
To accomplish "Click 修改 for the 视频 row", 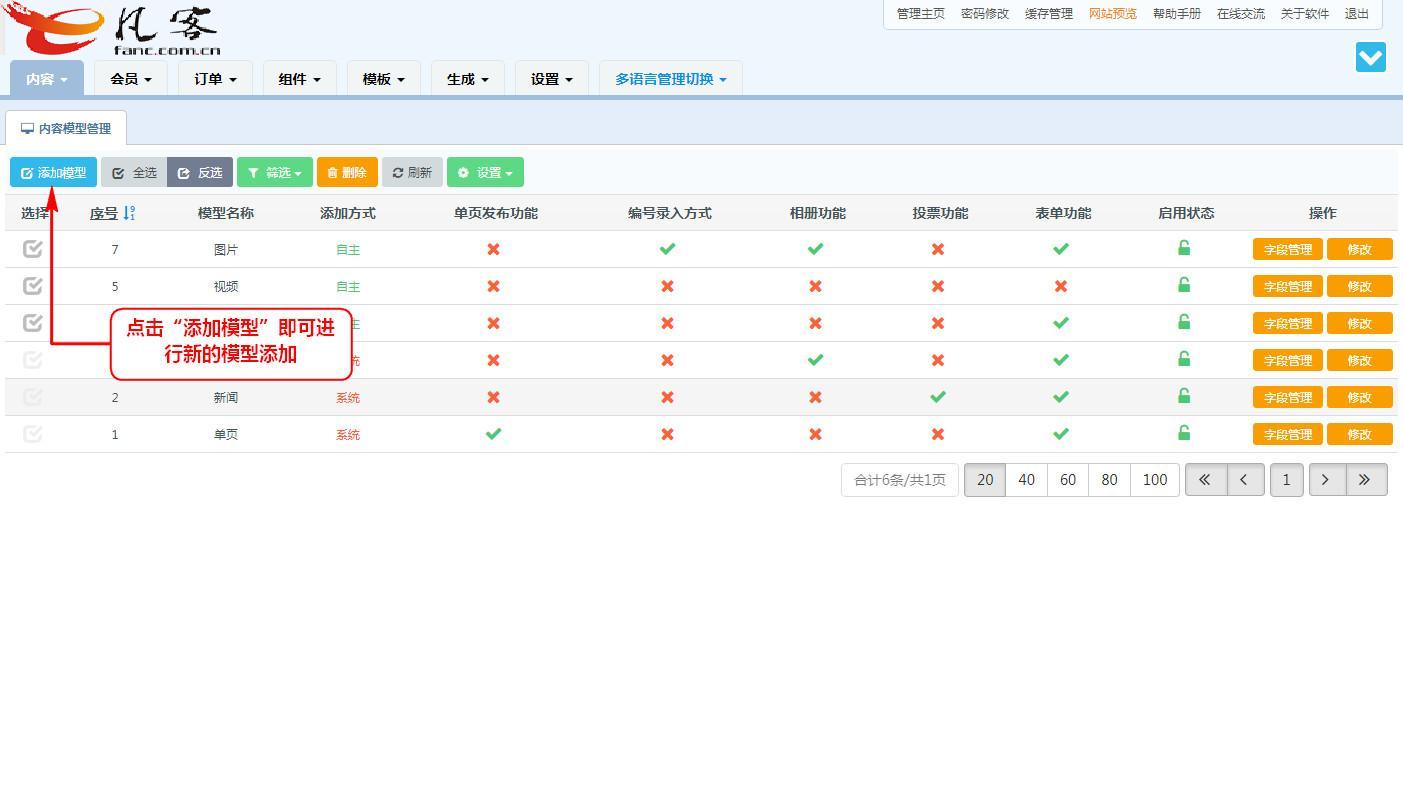I will 1359,286.
